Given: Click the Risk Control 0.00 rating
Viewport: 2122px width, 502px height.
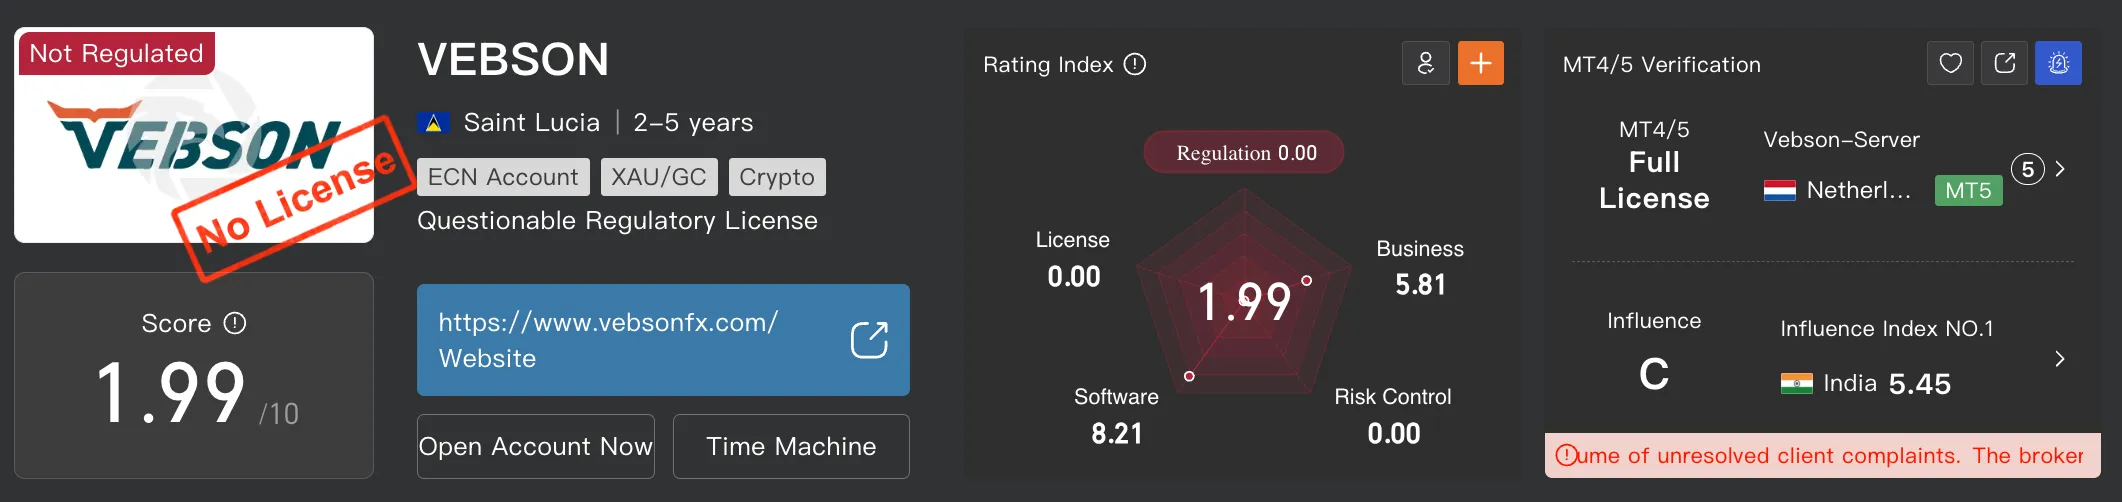Looking at the screenshot, I should 1393,416.
